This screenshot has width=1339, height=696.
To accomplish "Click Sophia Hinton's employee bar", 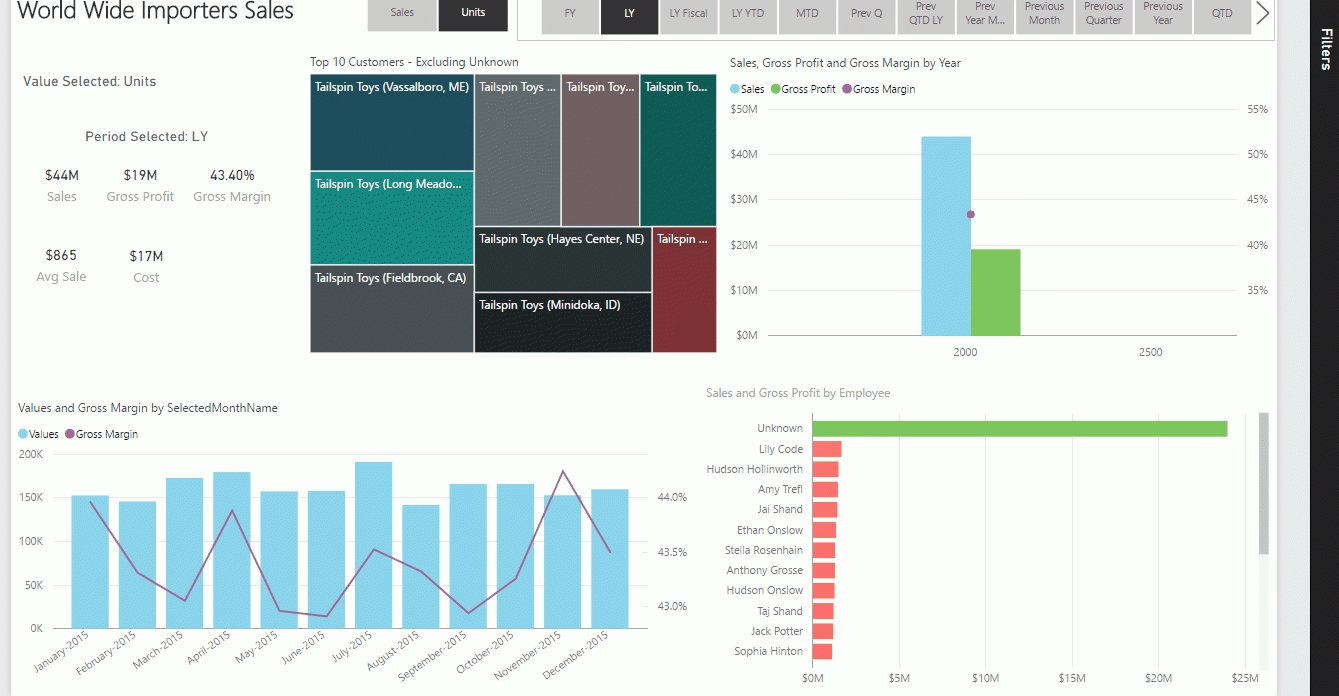I will tap(822, 651).
